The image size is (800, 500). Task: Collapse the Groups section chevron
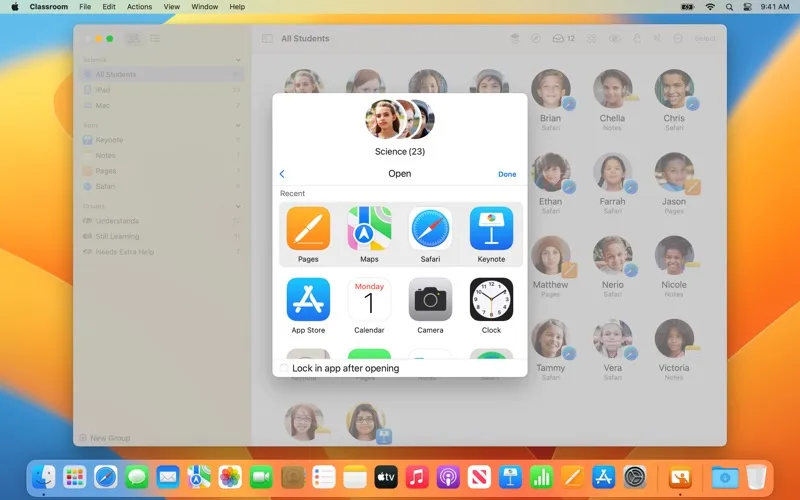[x=238, y=207]
